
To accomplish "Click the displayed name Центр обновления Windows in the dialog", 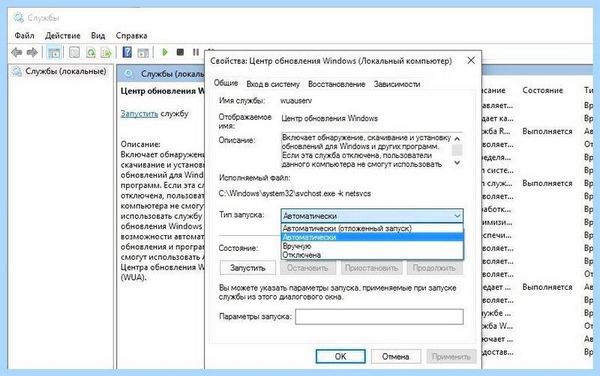I will pyautogui.click(x=329, y=119).
